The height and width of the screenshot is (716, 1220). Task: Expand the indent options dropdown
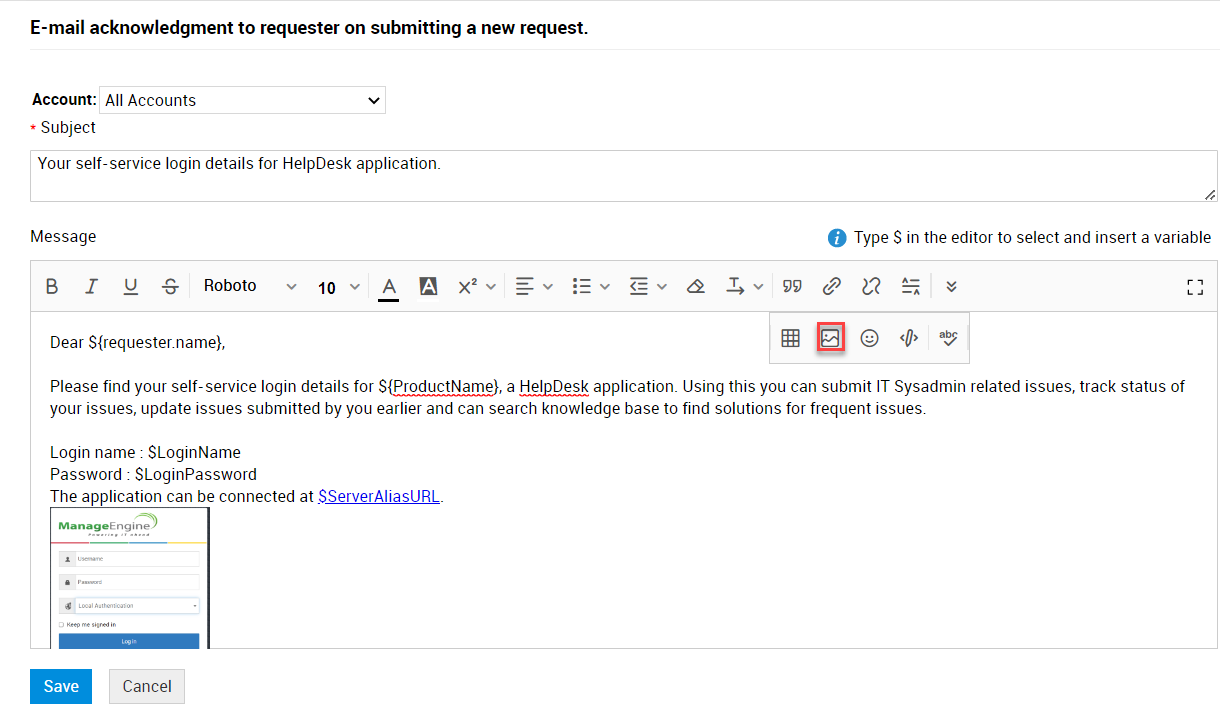648,287
